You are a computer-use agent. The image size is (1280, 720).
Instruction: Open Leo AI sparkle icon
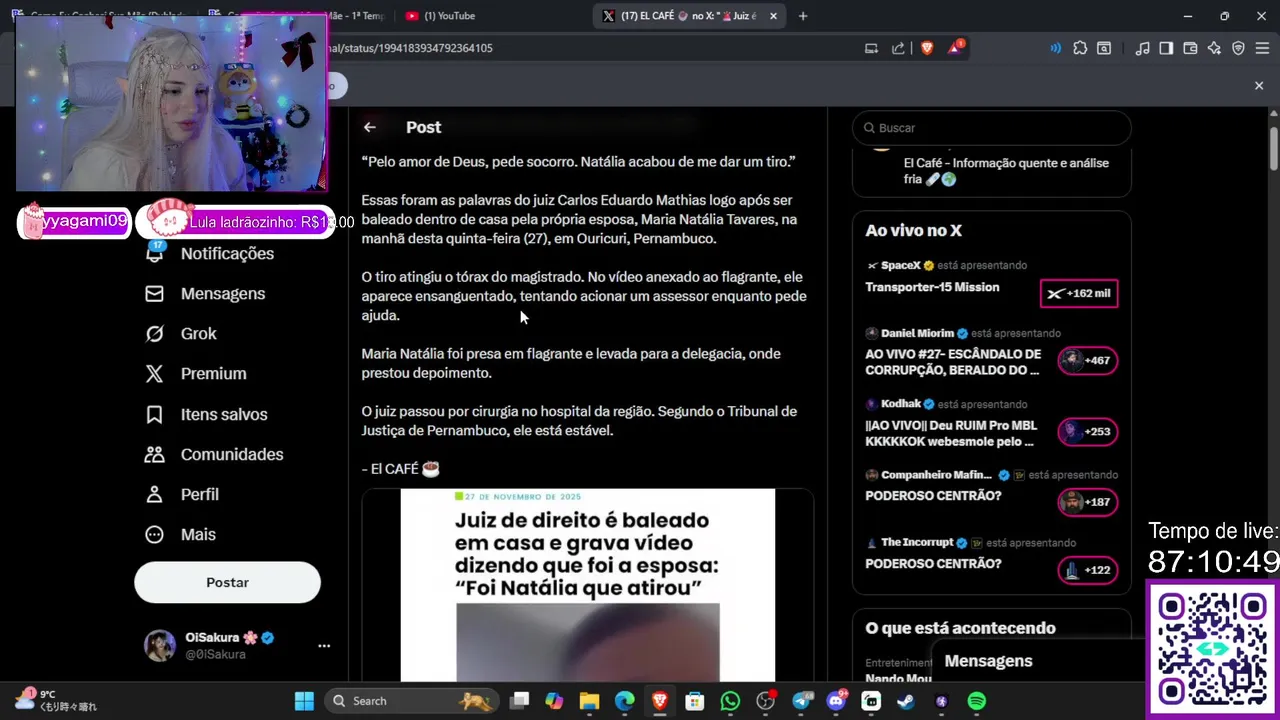coord(1214,48)
